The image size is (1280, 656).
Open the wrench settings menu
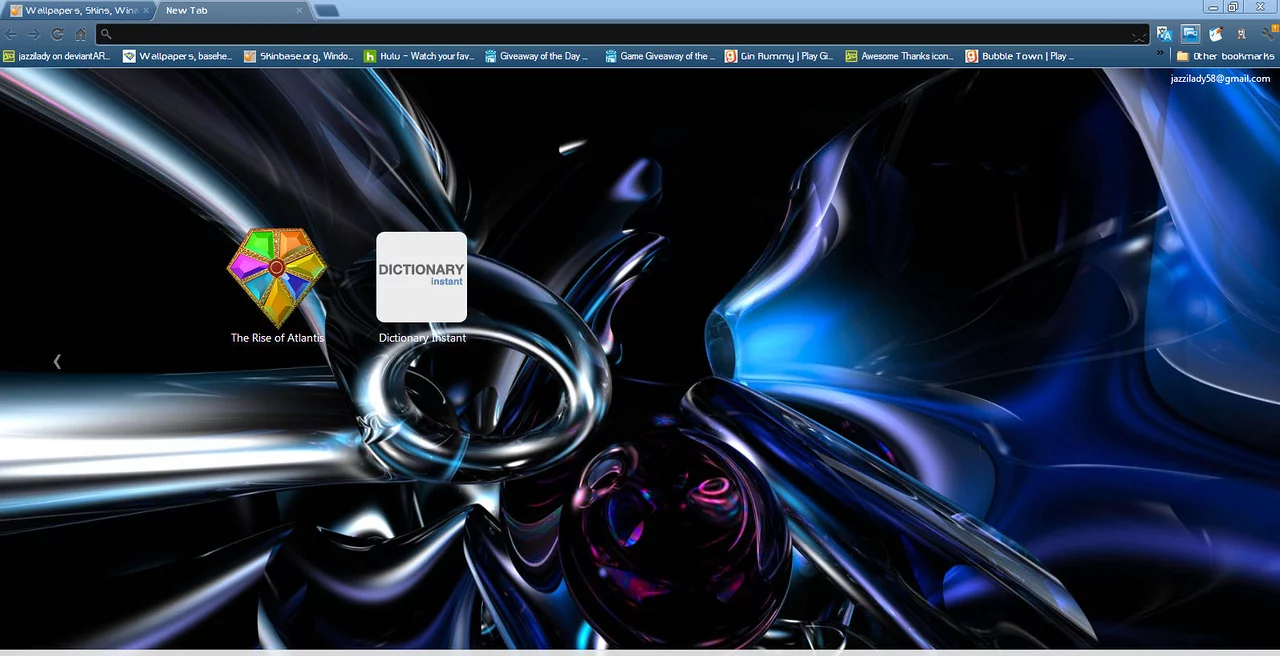[1268, 34]
